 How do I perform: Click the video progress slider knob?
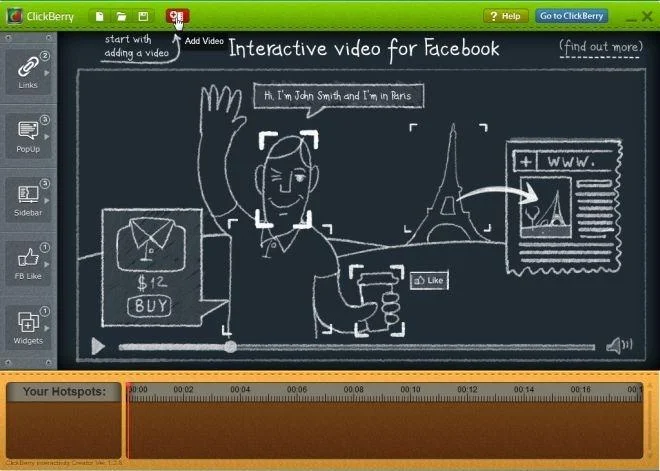point(230,347)
